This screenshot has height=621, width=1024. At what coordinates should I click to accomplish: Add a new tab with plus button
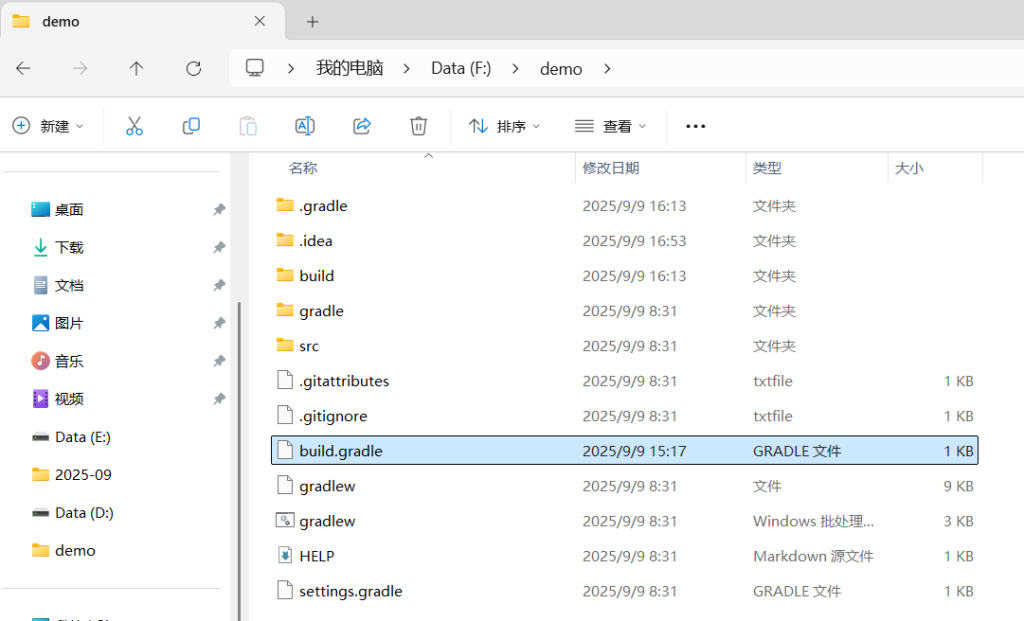point(312,21)
